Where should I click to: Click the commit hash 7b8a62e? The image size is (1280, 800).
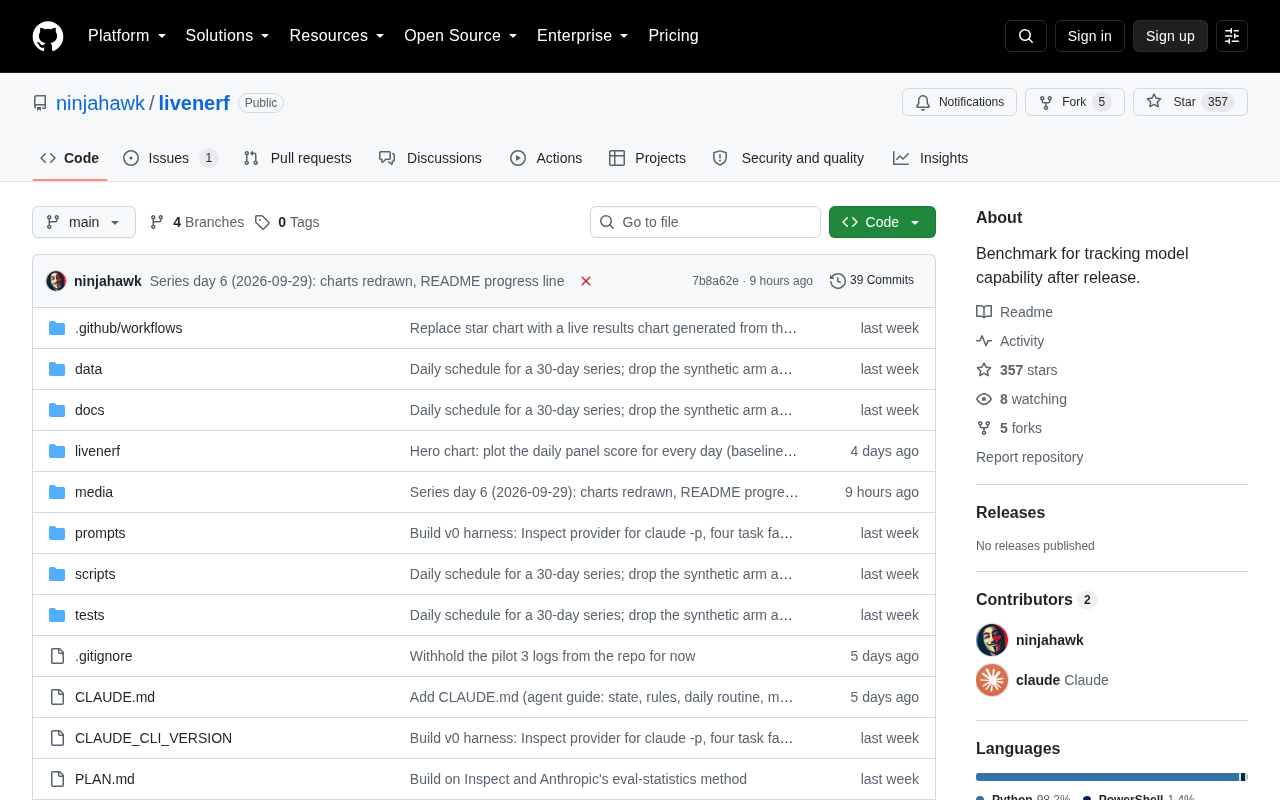tap(715, 281)
